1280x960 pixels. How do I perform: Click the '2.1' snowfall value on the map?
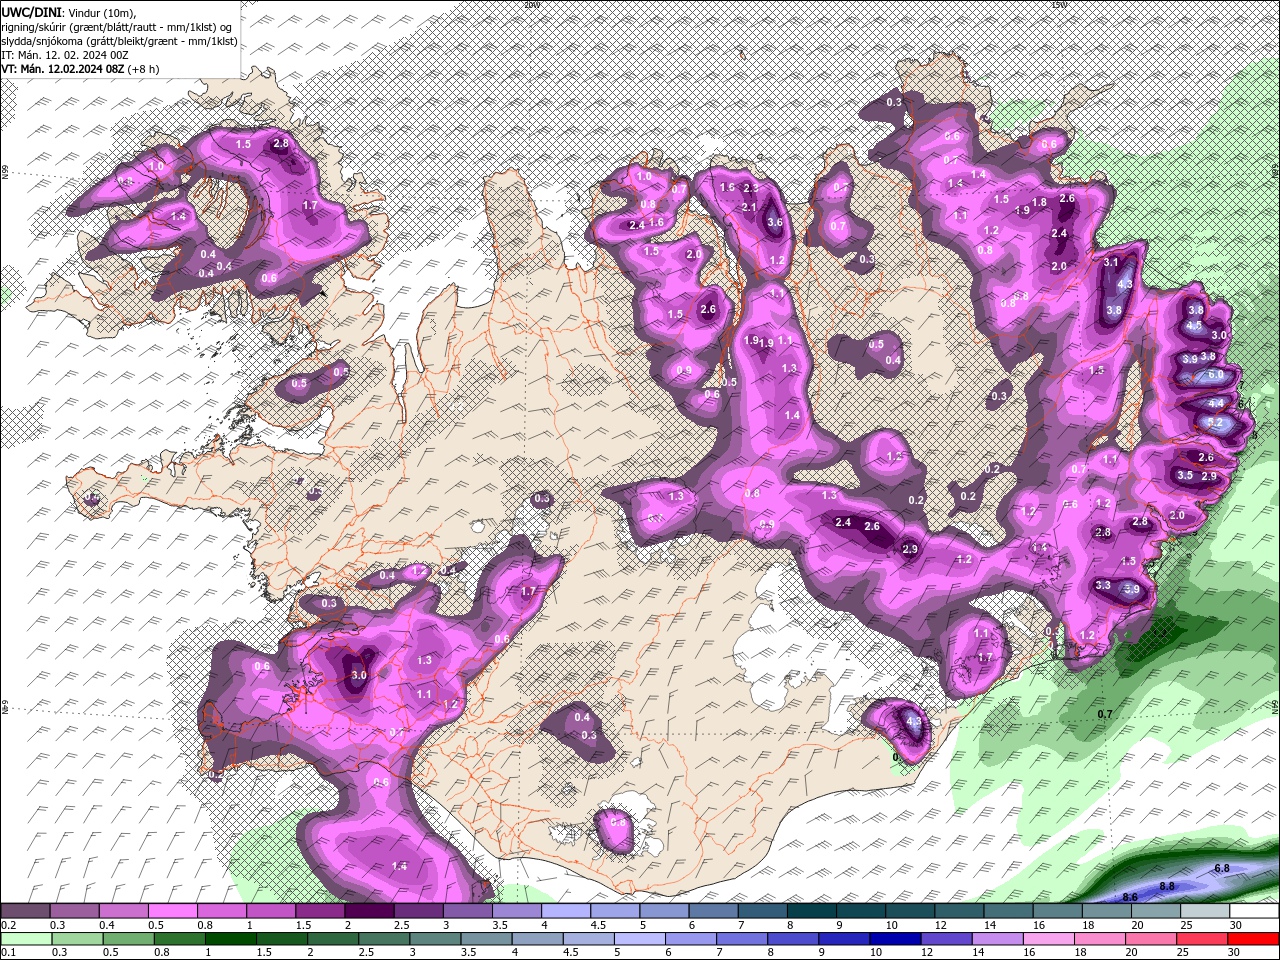click(749, 207)
